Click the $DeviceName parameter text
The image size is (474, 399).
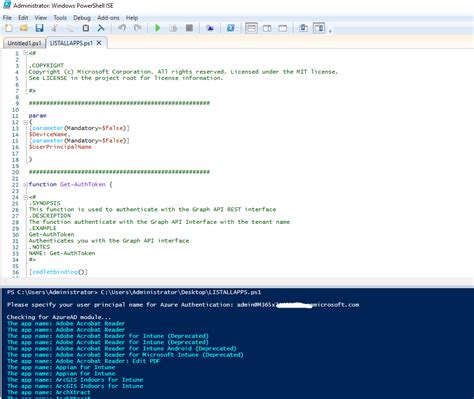tap(49, 134)
